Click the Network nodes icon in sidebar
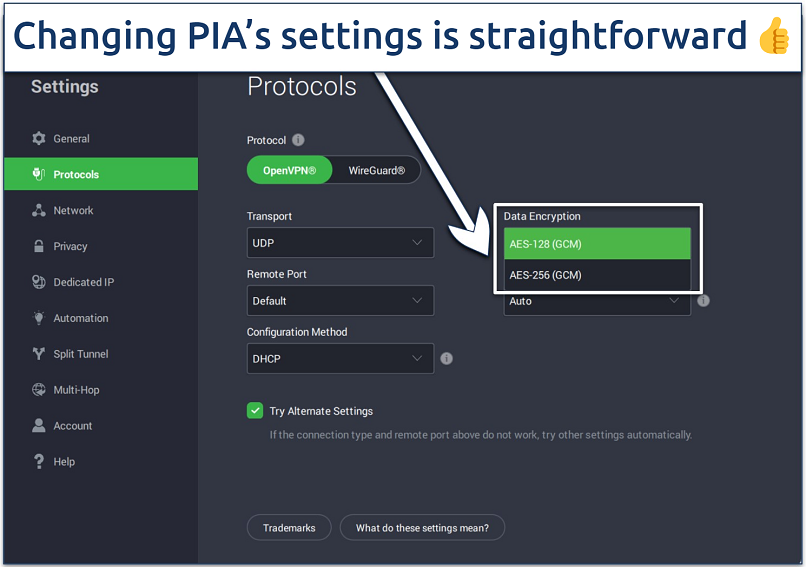Viewport: 806px width, 567px height. click(39, 210)
